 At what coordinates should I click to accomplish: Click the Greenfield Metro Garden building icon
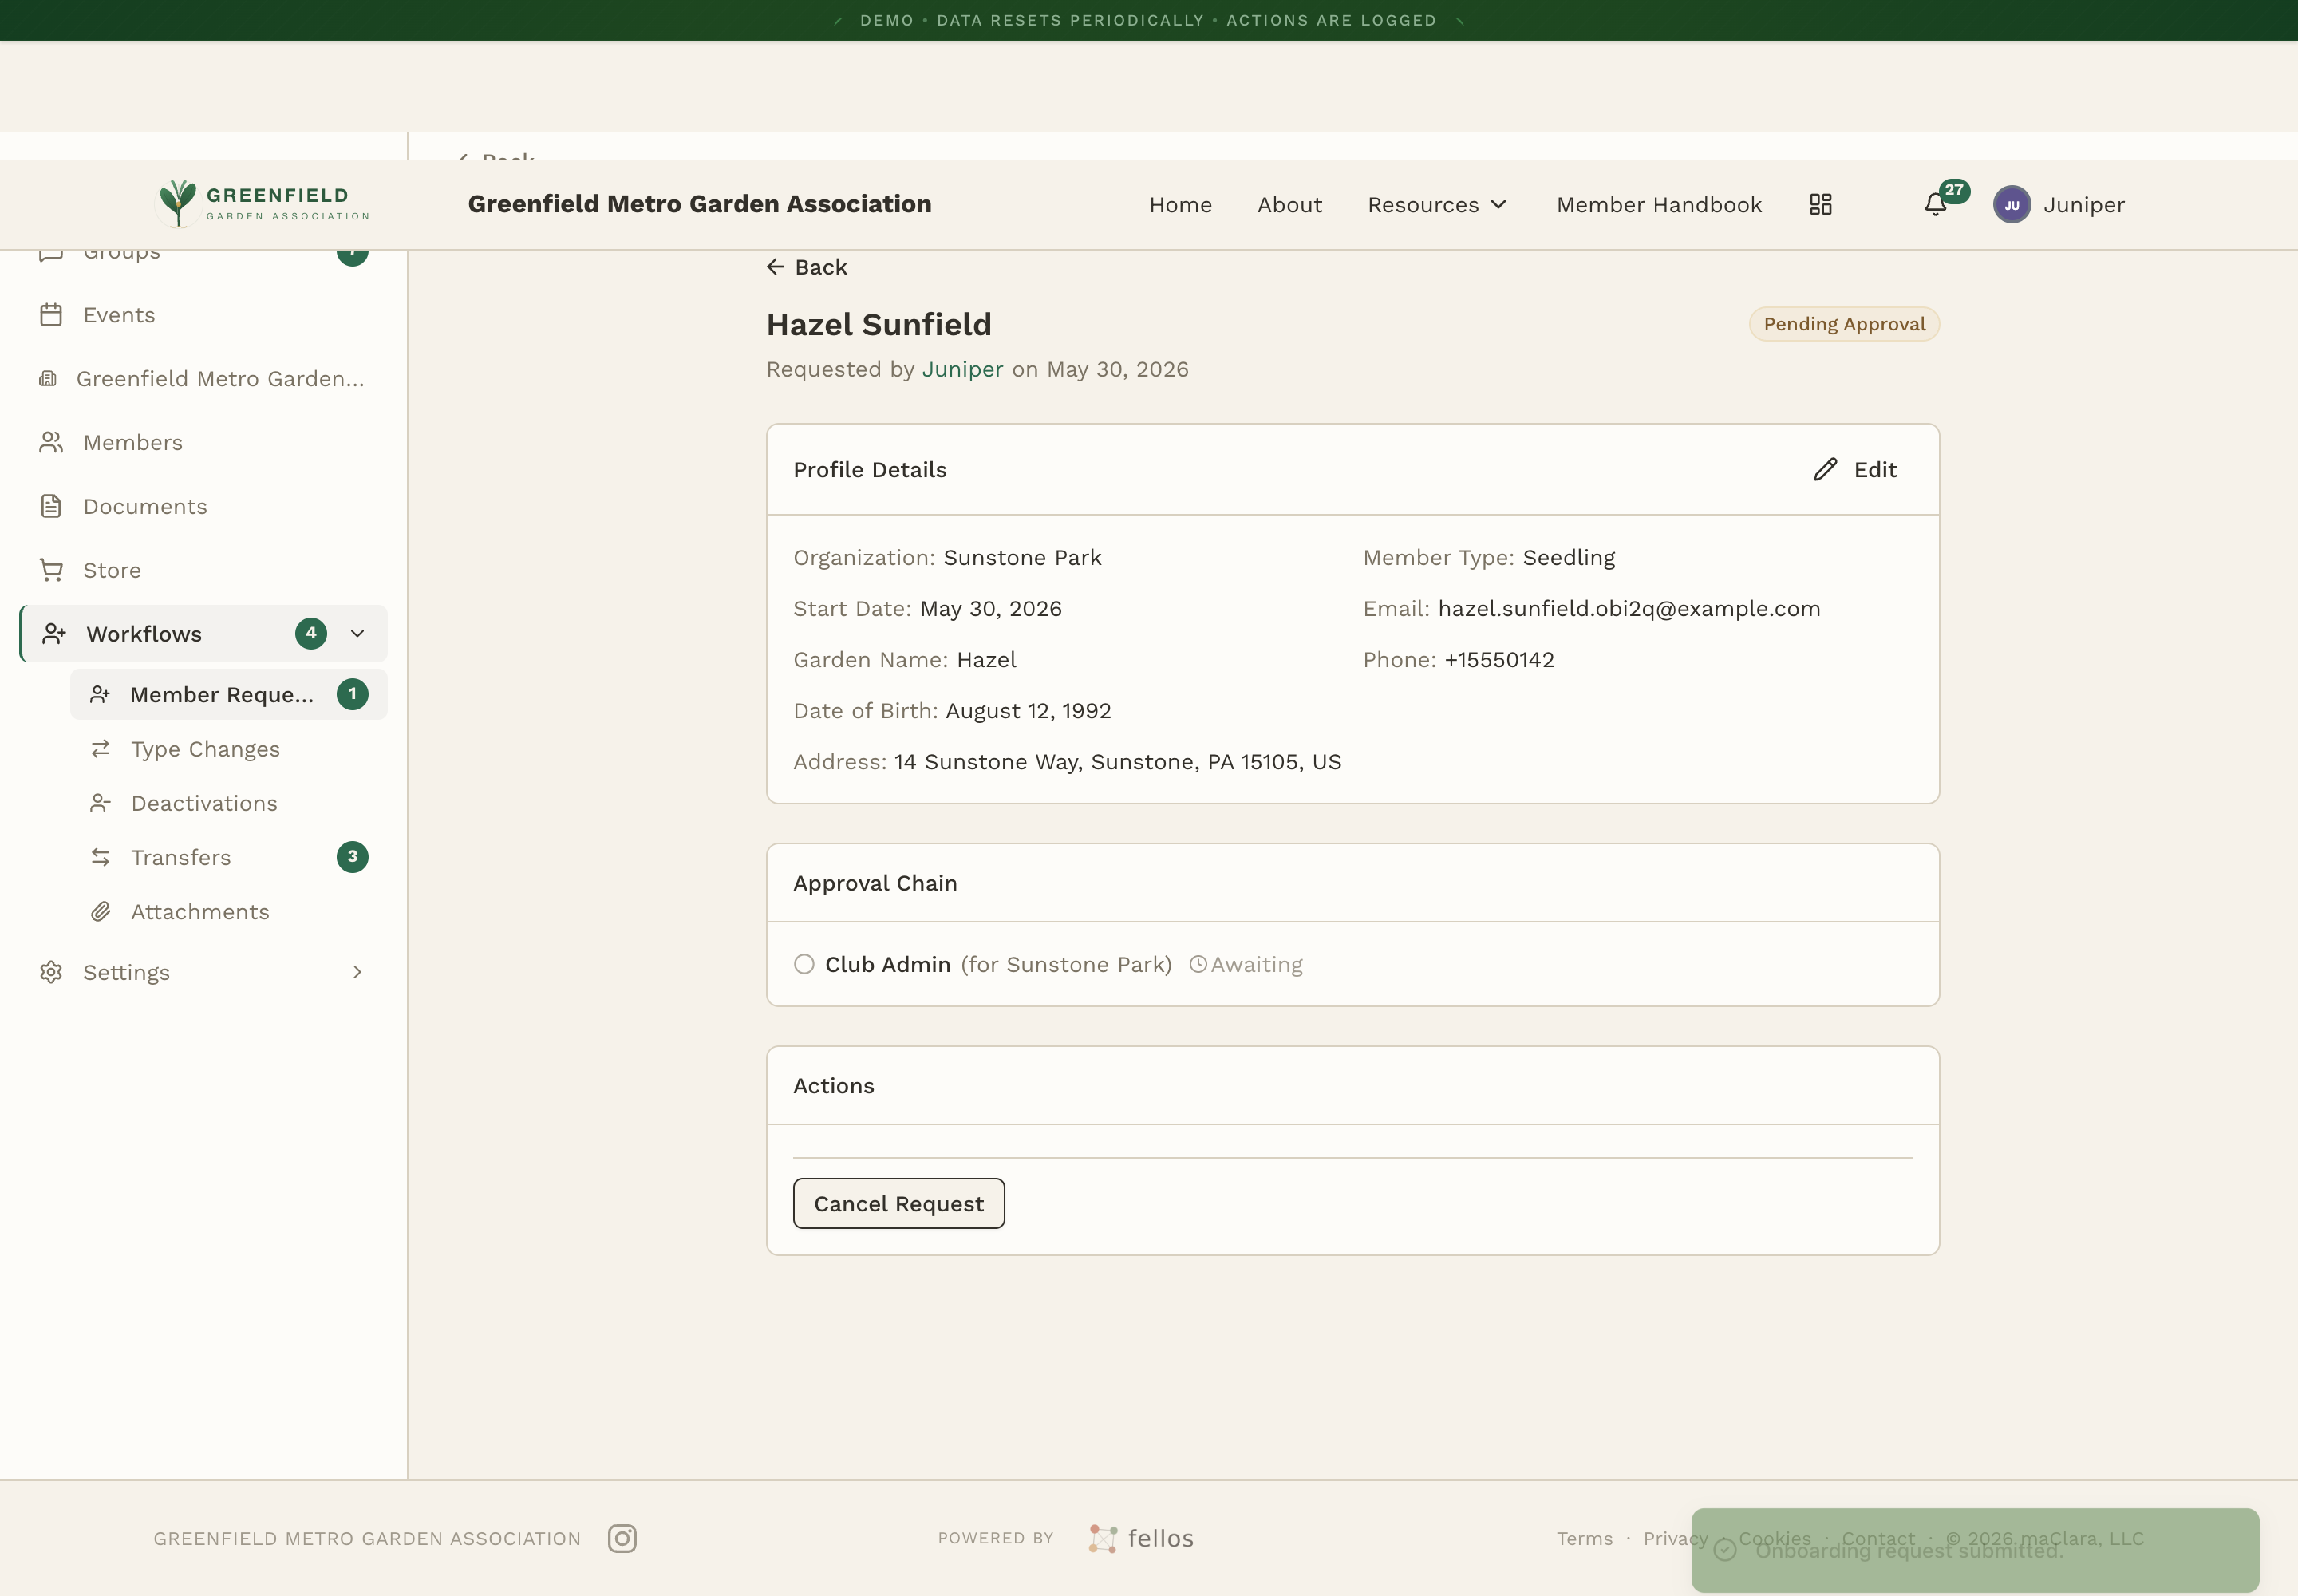47,379
